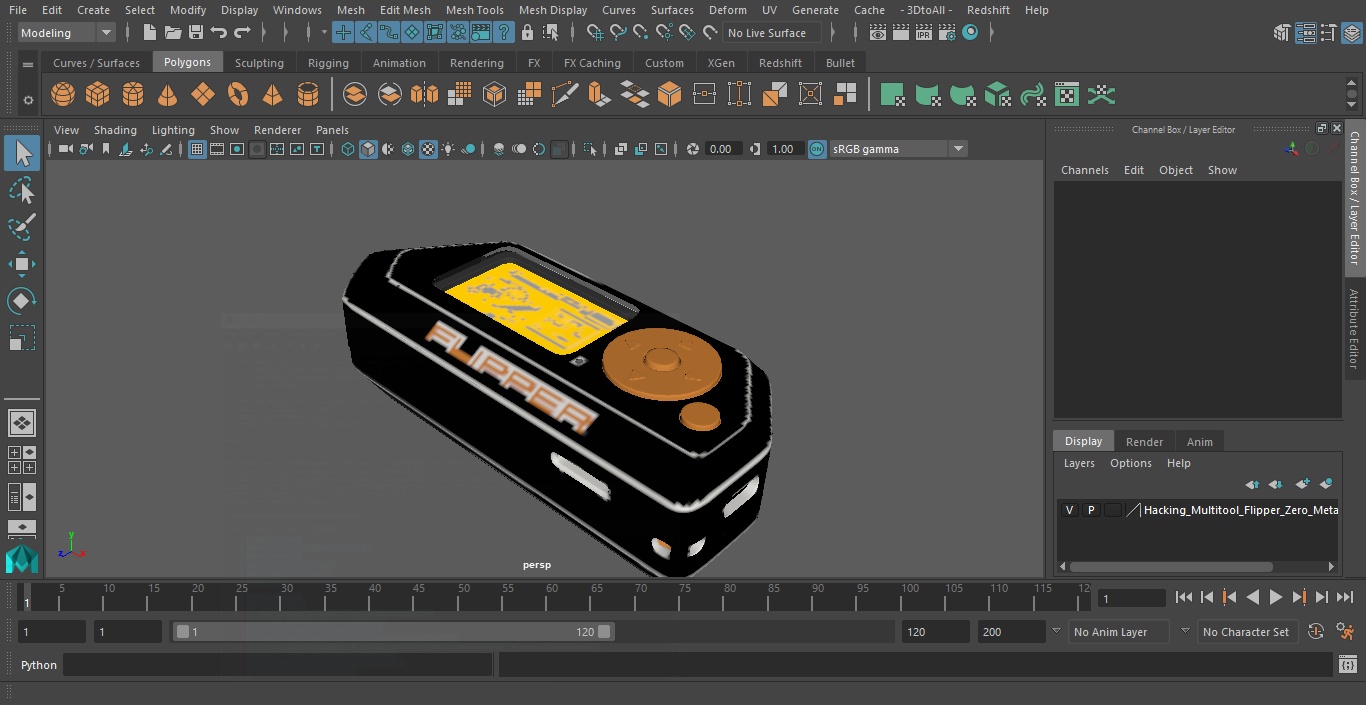Toggle Snap to Curves magnet icon

[618, 33]
